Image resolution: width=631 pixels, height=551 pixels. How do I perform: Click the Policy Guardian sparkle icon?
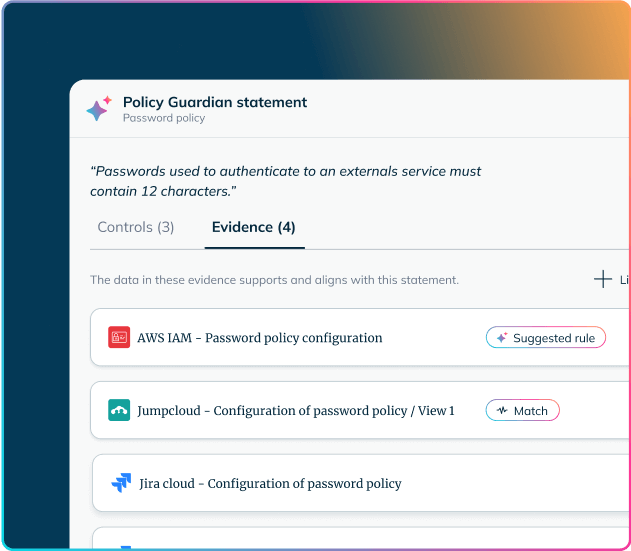pos(99,109)
